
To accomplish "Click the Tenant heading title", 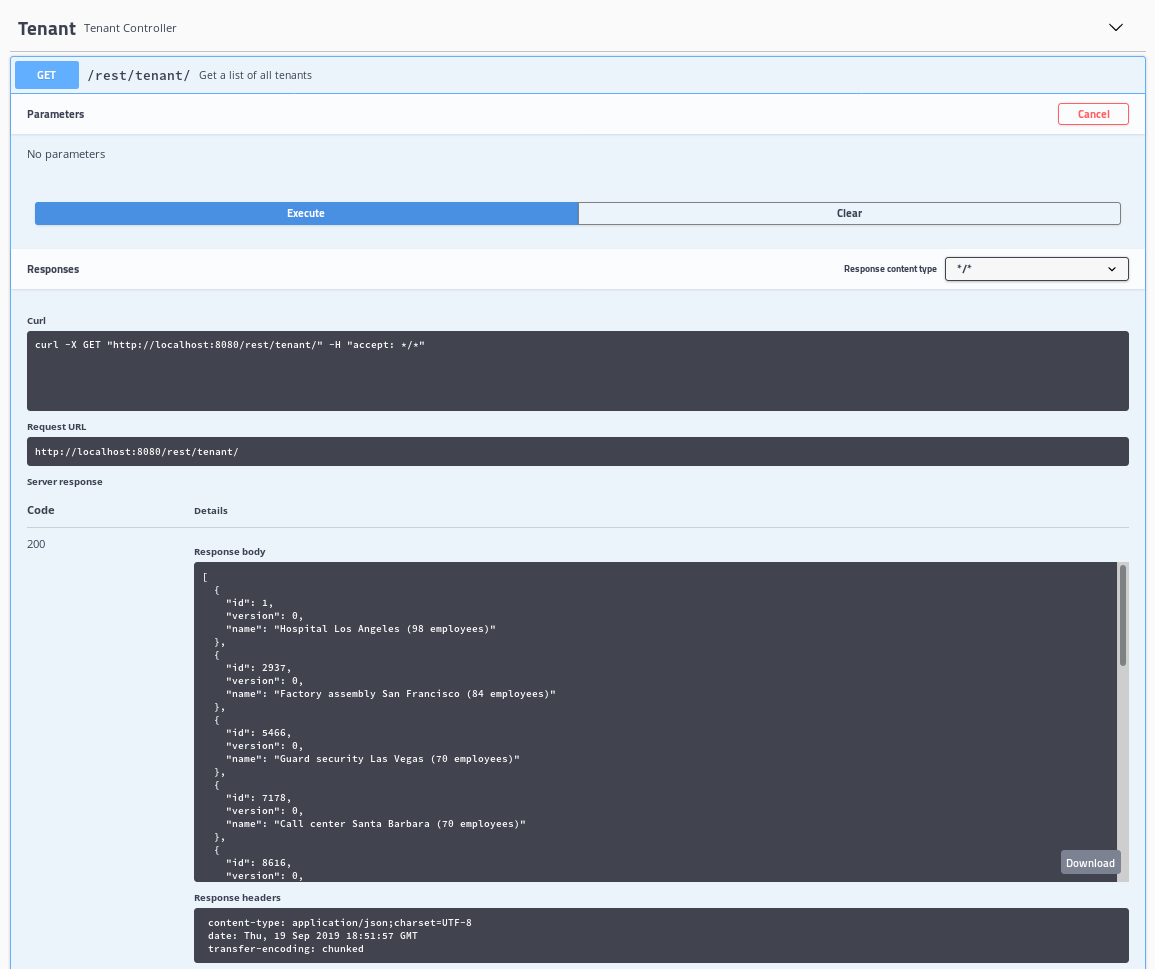I will [x=47, y=29].
